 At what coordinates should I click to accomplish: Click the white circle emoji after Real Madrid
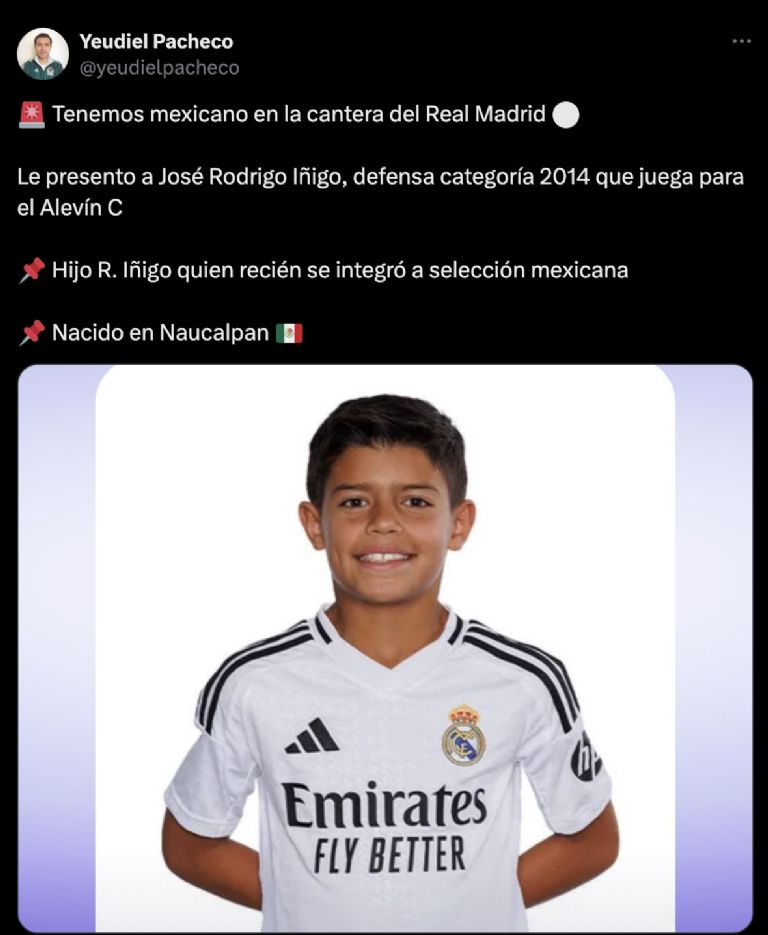[x=566, y=115]
